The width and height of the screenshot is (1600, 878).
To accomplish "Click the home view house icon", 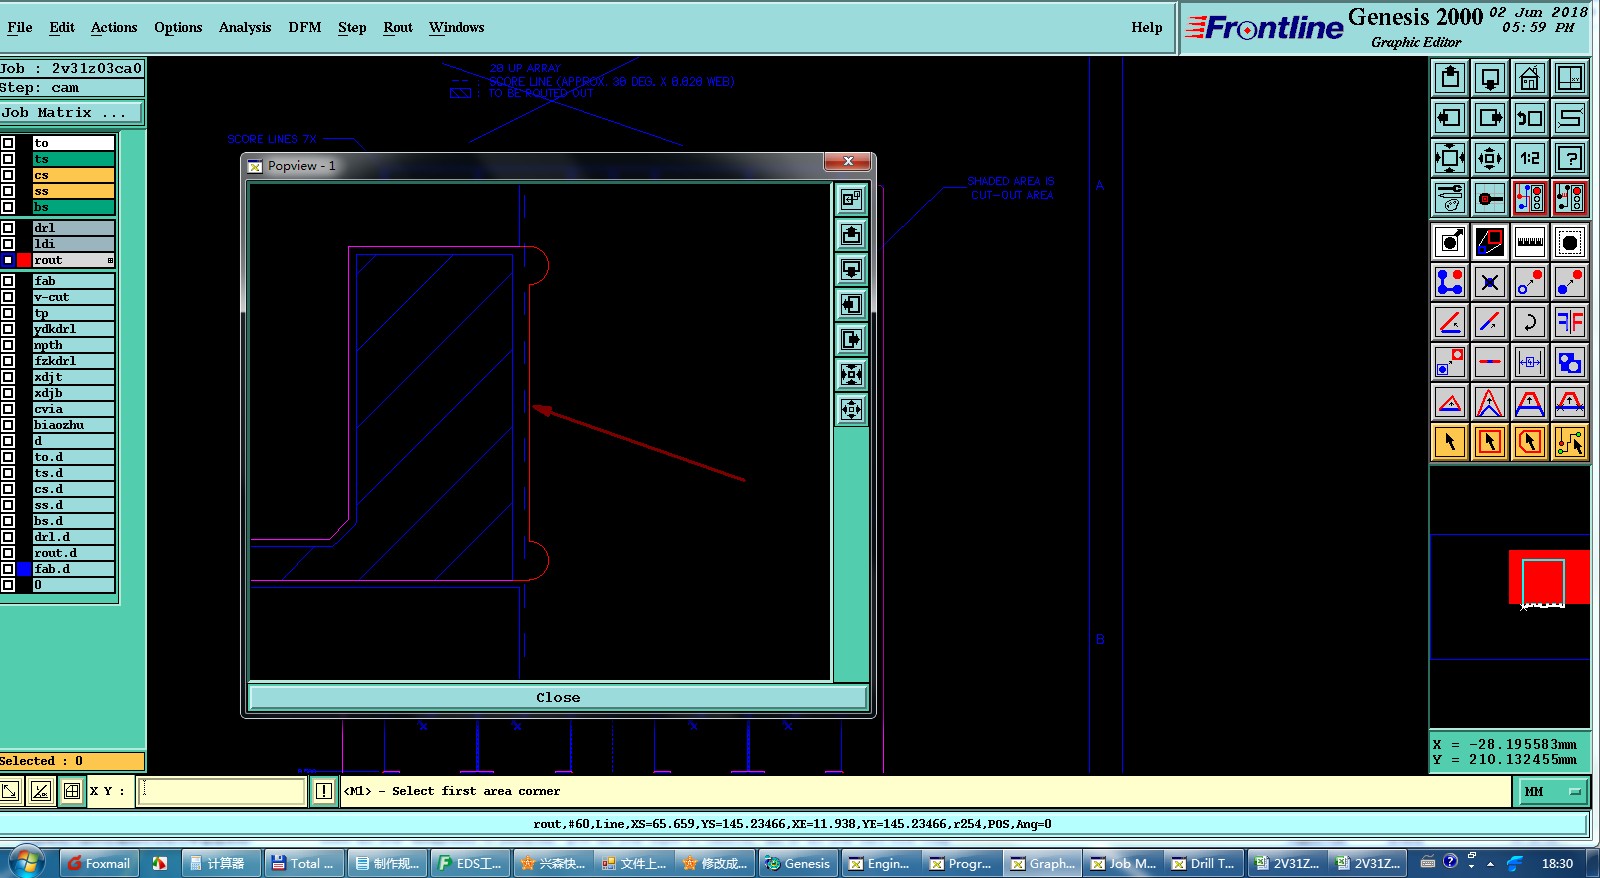I will tap(1530, 78).
